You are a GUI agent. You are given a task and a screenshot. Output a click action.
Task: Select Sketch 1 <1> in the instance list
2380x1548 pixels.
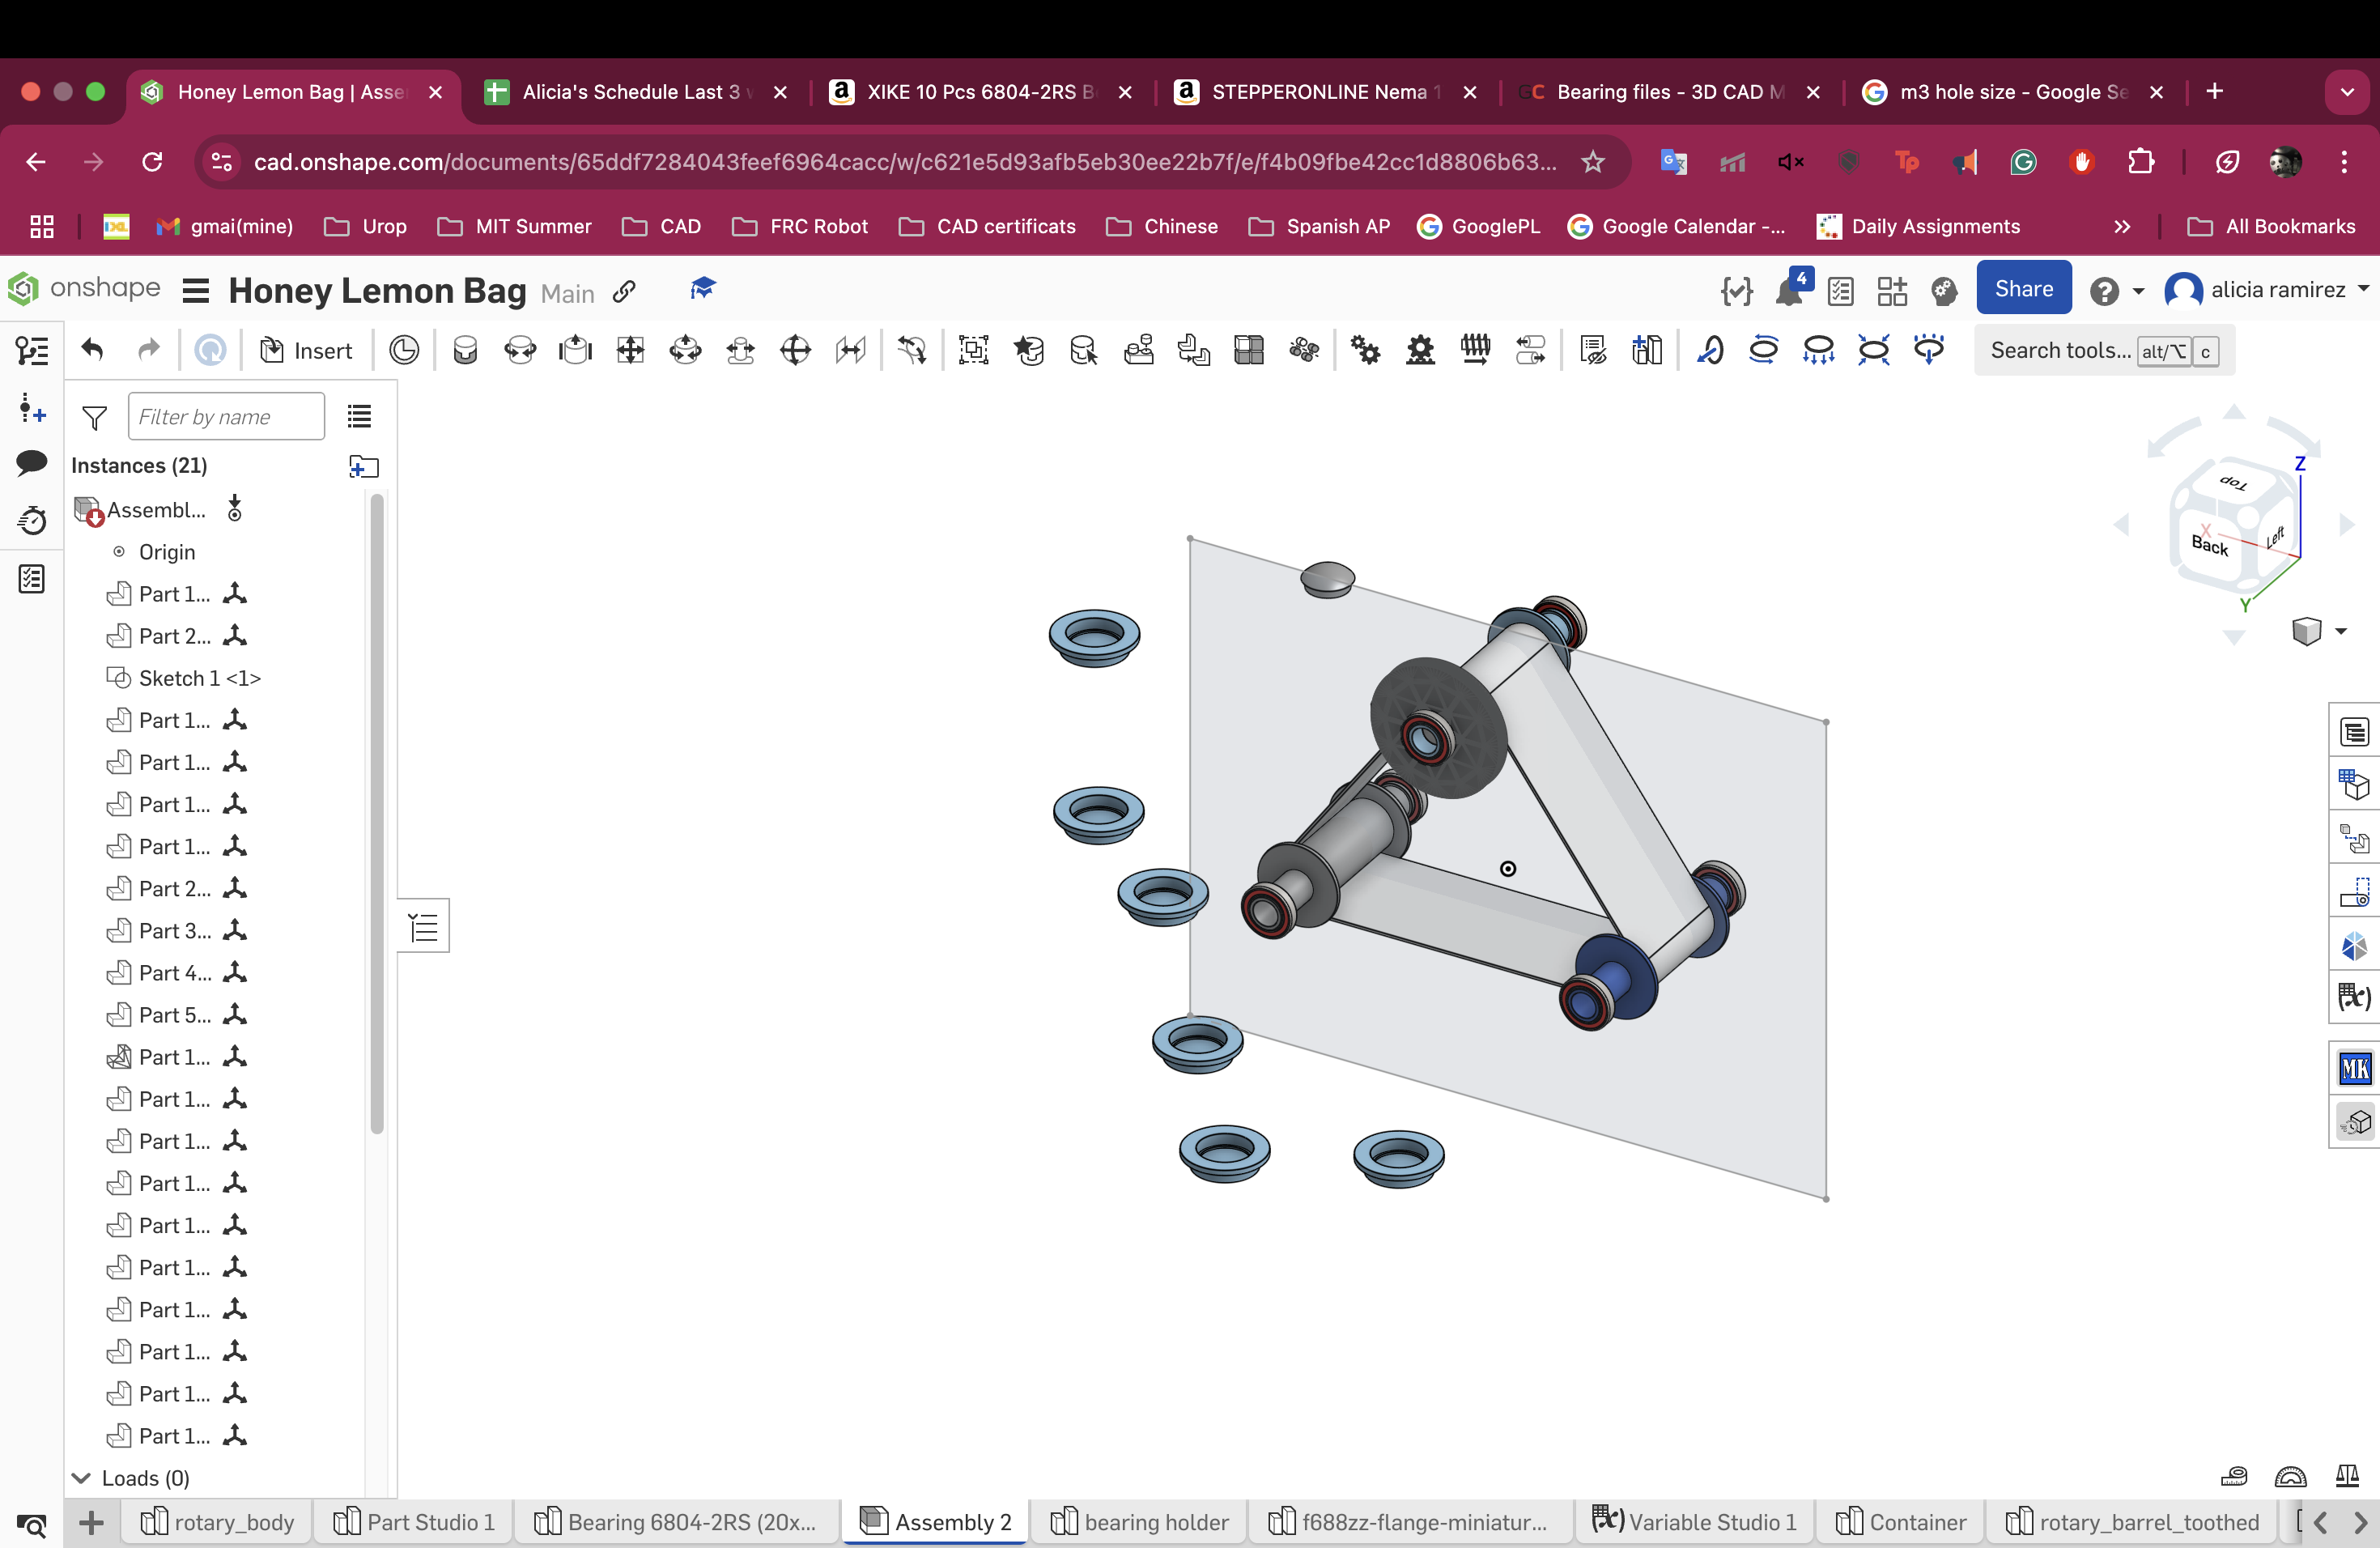[199, 678]
